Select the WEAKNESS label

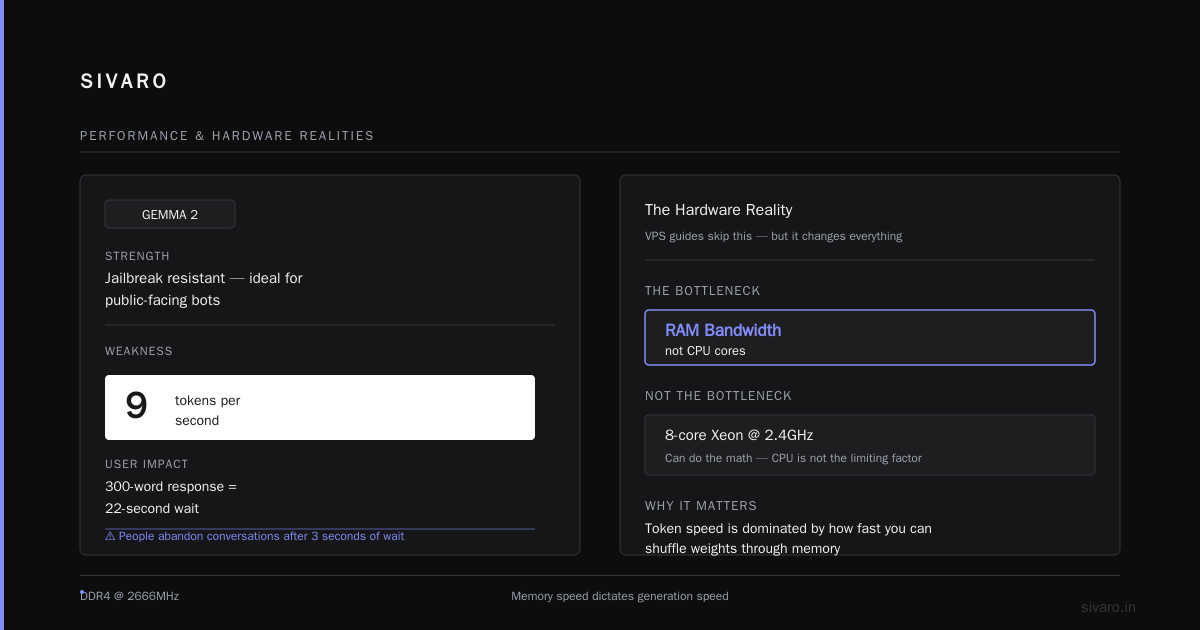pyautogui.click(x=139, y=351)
